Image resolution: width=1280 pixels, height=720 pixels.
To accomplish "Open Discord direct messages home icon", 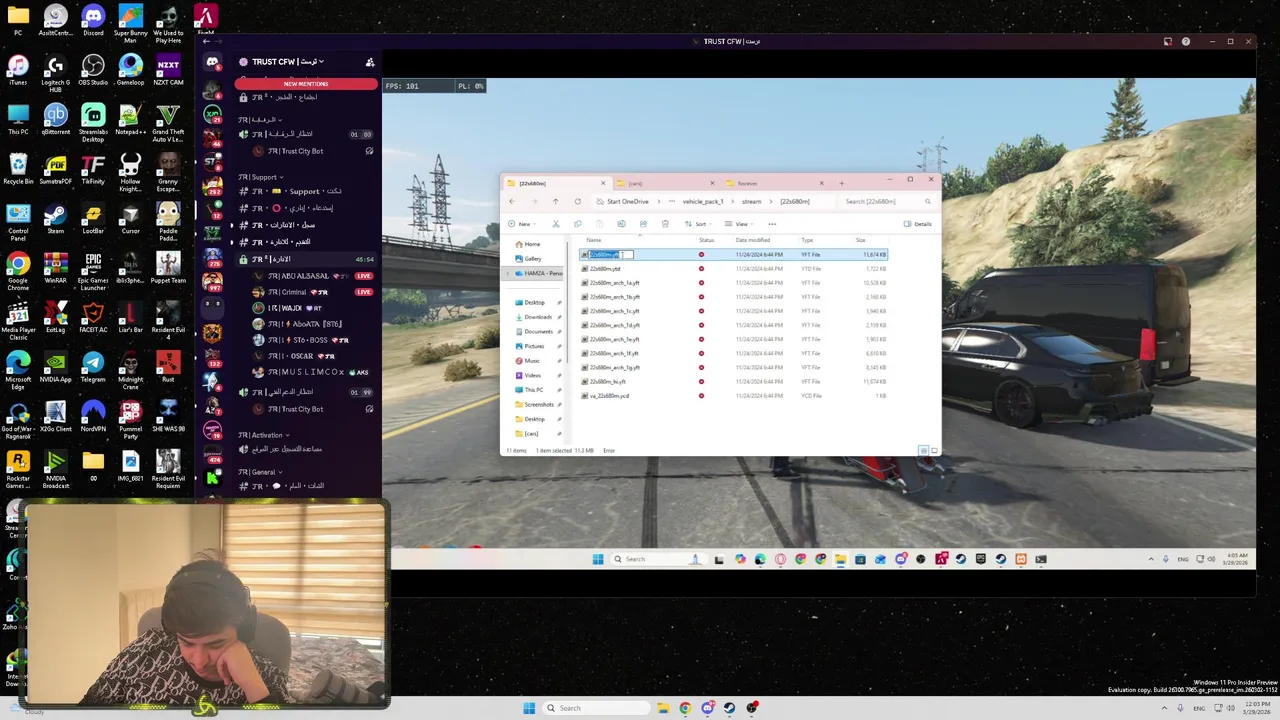I will (x=212, y=62).
